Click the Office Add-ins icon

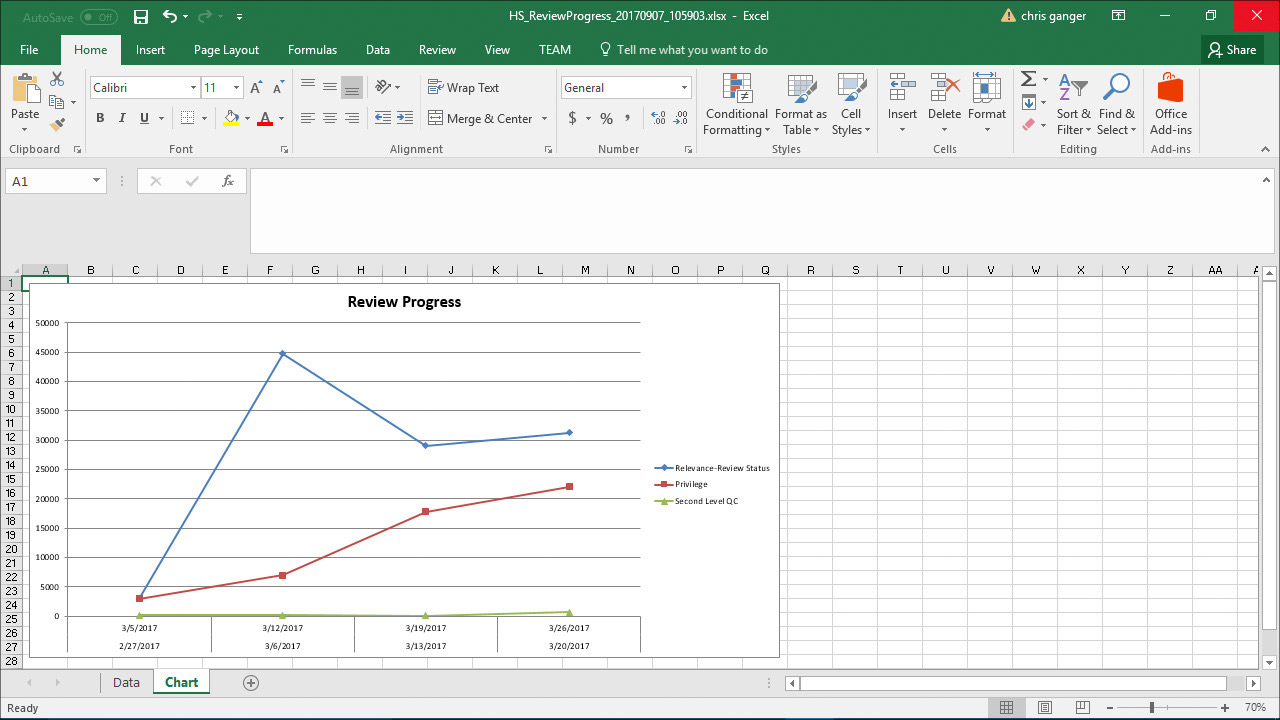coord(1170,105)
